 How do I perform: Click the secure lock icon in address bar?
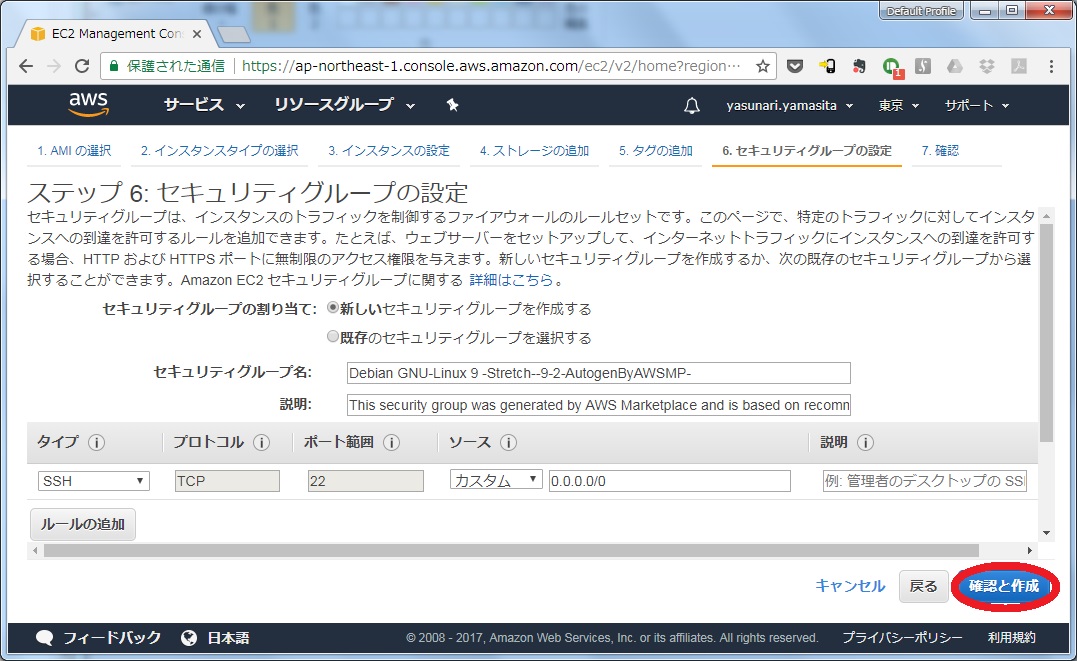pos(114,66)
